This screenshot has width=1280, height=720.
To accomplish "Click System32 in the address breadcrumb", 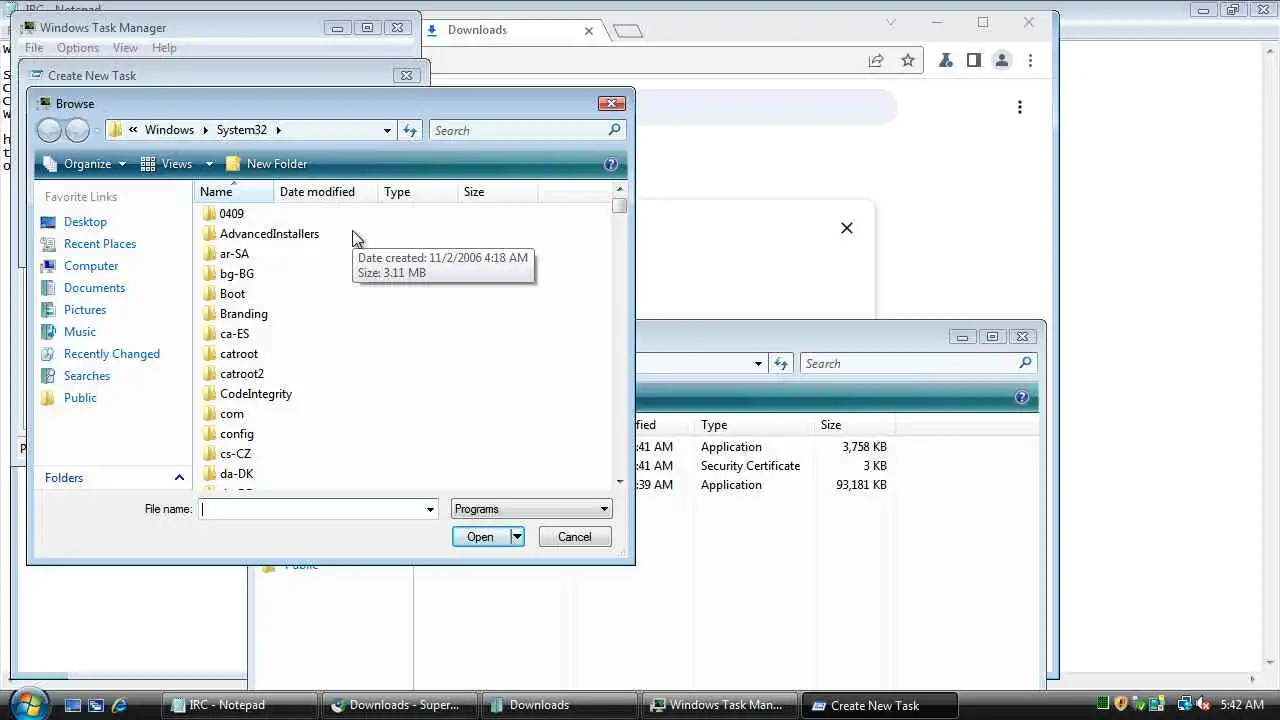I will [242, 130].
